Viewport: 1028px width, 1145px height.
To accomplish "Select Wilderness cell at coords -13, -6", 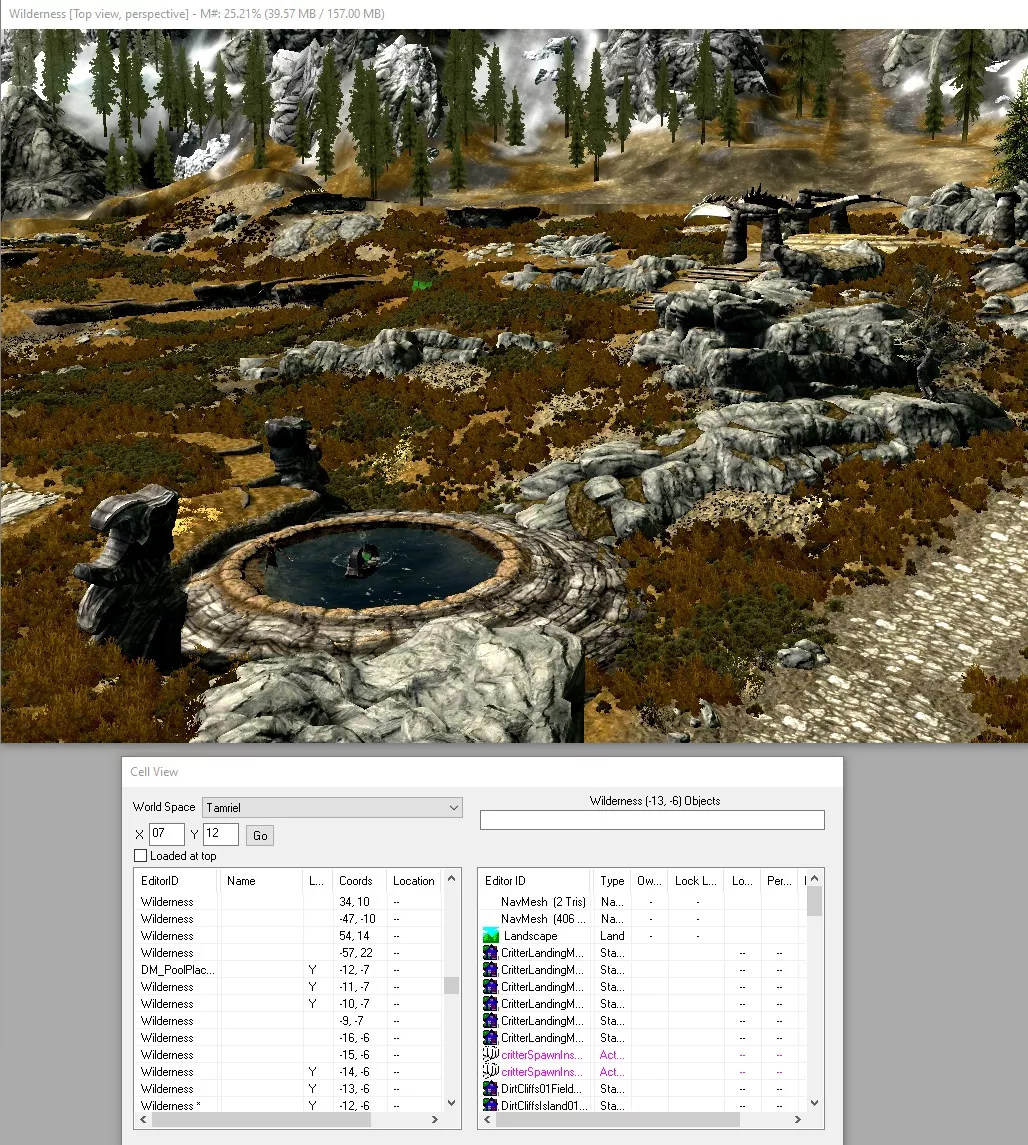I will (x=288, y=1089).
